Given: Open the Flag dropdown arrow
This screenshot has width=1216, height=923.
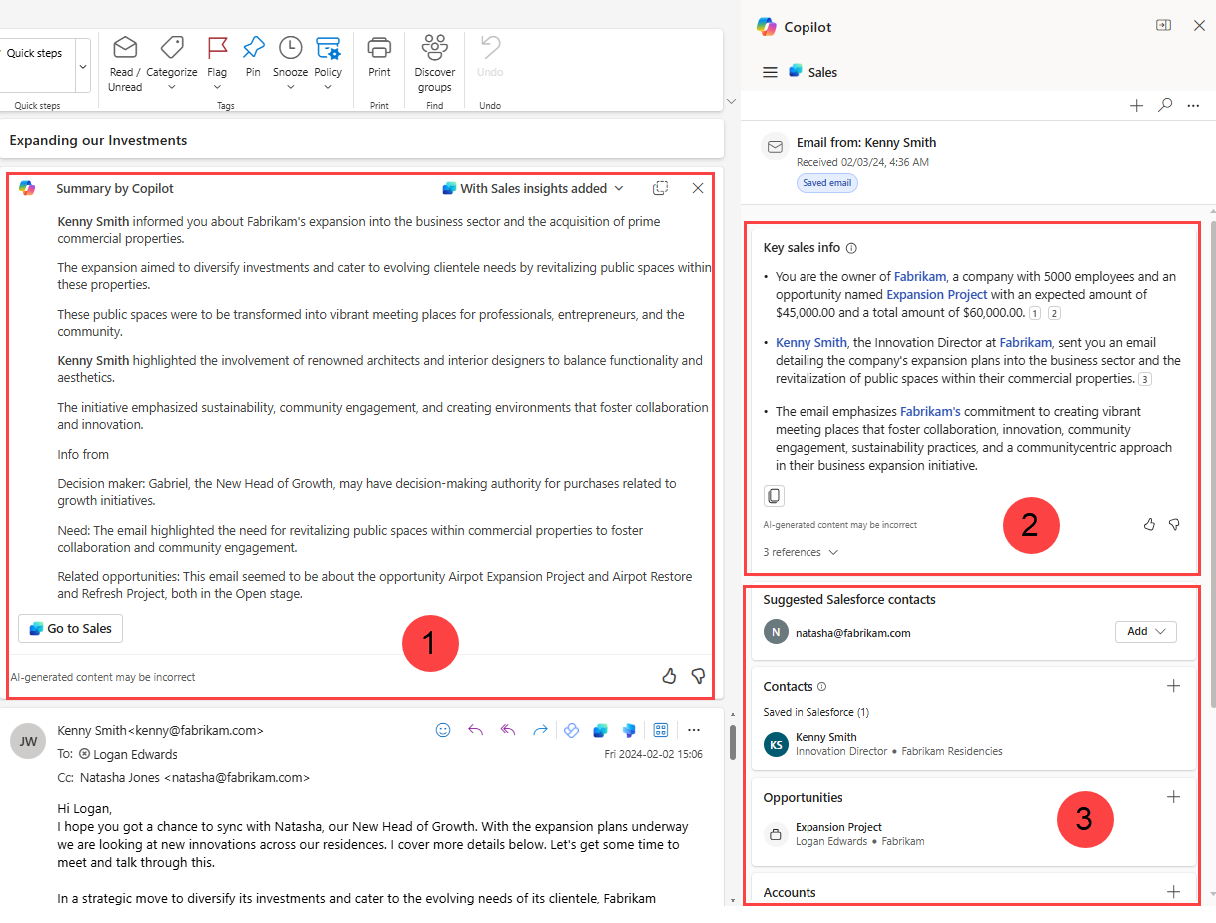Looking at the screenshot, I should coord(217,87).
